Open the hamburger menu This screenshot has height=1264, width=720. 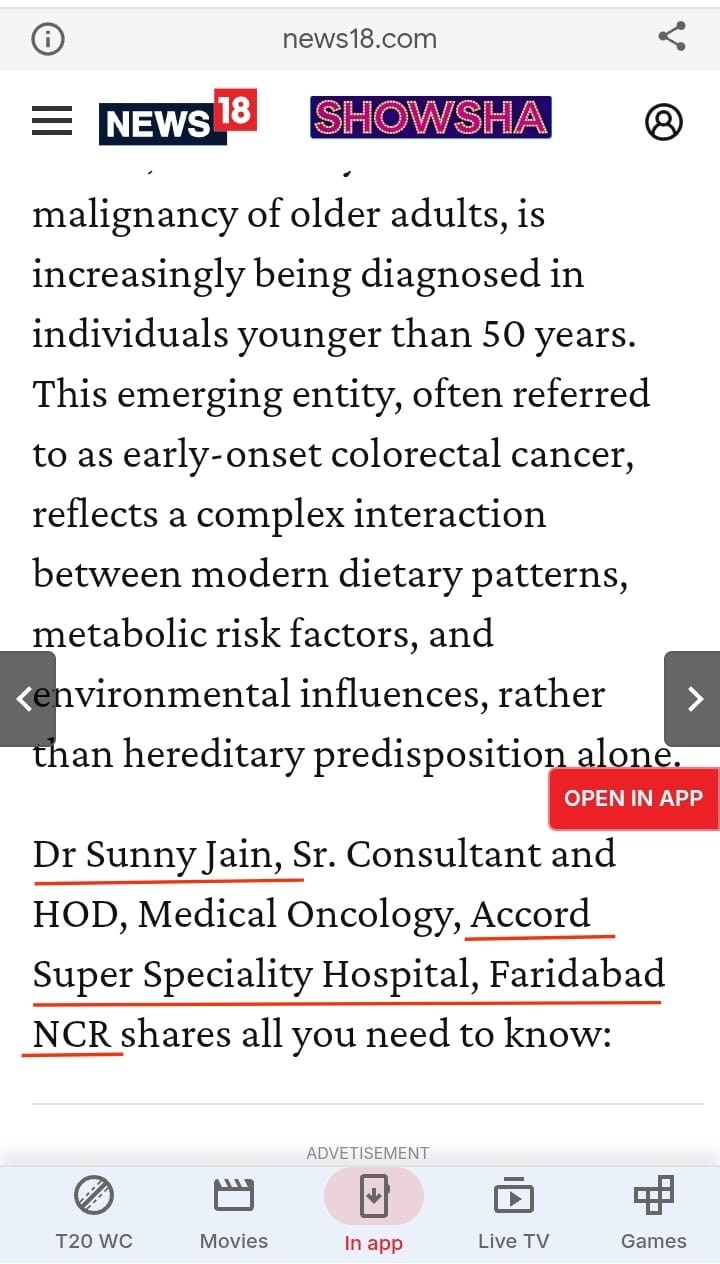(52, 122)
